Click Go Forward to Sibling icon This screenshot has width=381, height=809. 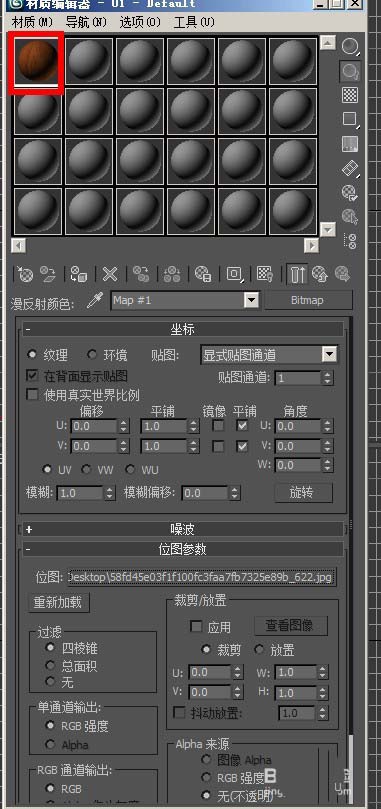pos(342,273)
